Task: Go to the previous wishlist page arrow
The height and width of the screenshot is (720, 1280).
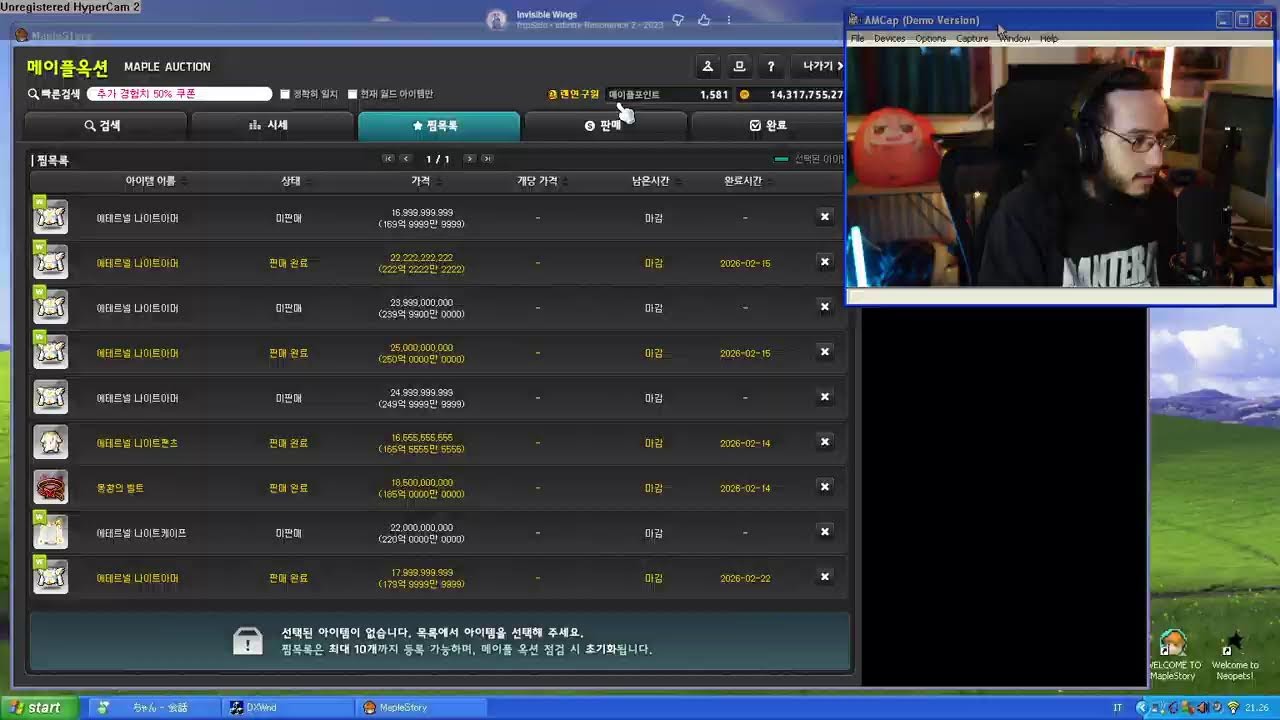Action: coord(406,159)
